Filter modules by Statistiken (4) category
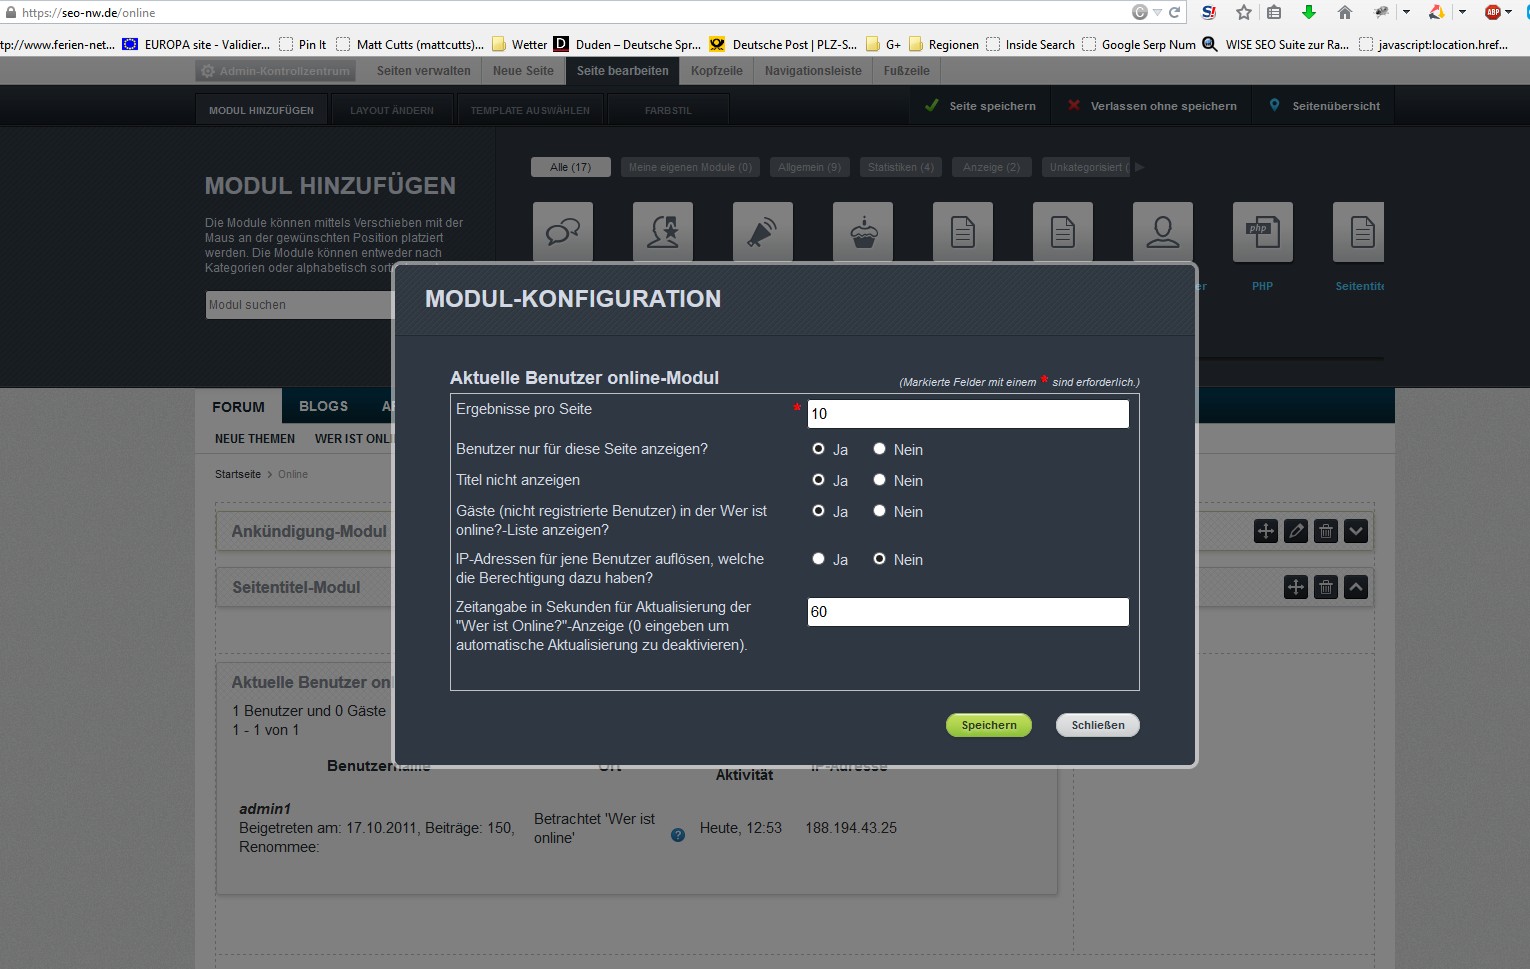The image size is (1530, 969). pos(900,167)
